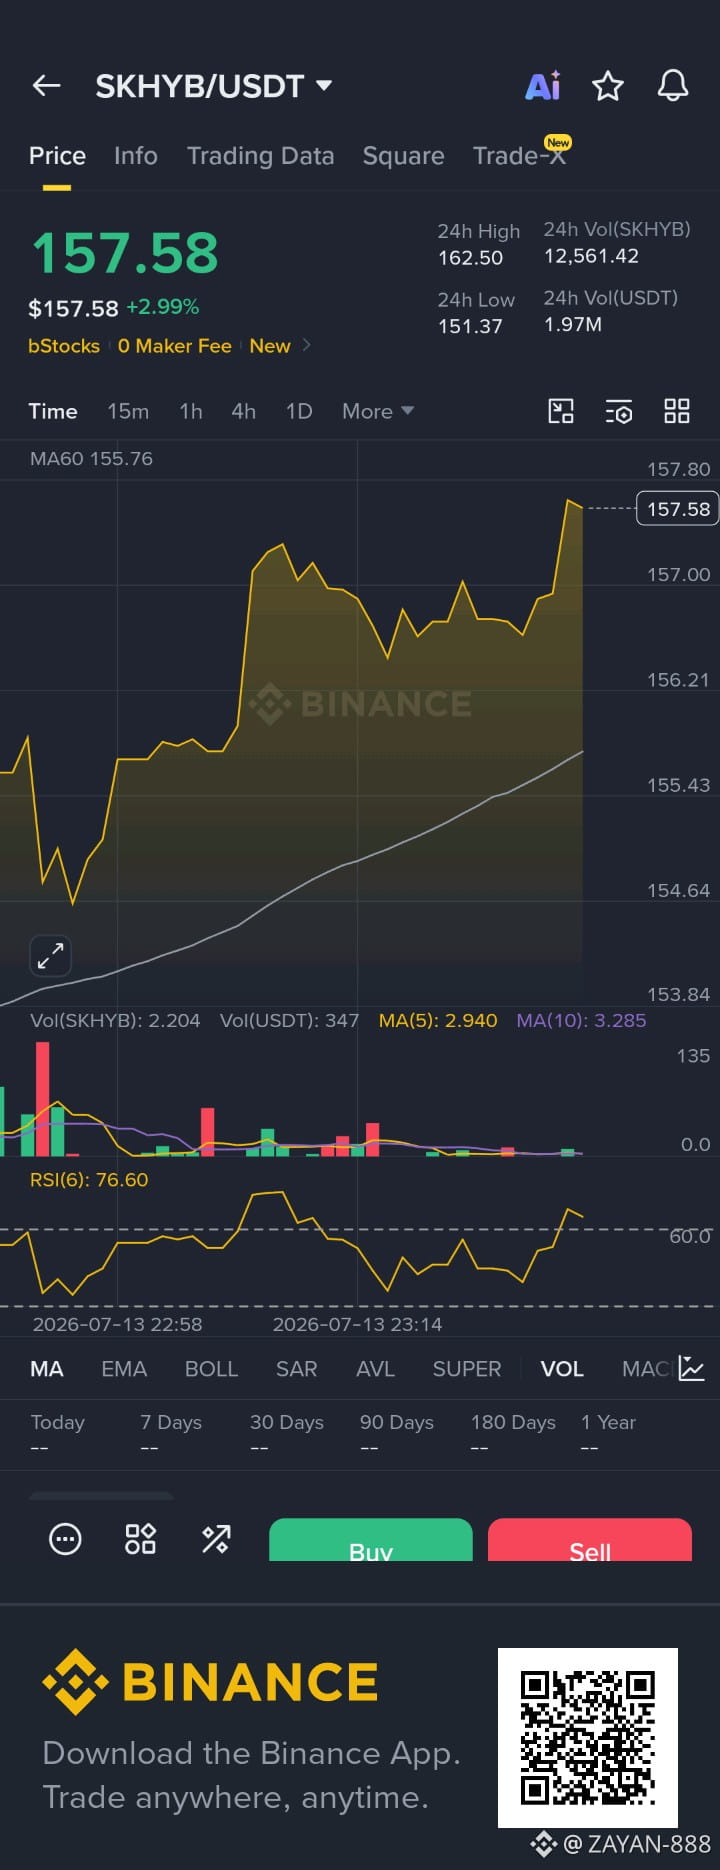This screenshot has height=1870, width=720.
Task: Tap the 90 Days performance entry
Action: coord(397,1434)
